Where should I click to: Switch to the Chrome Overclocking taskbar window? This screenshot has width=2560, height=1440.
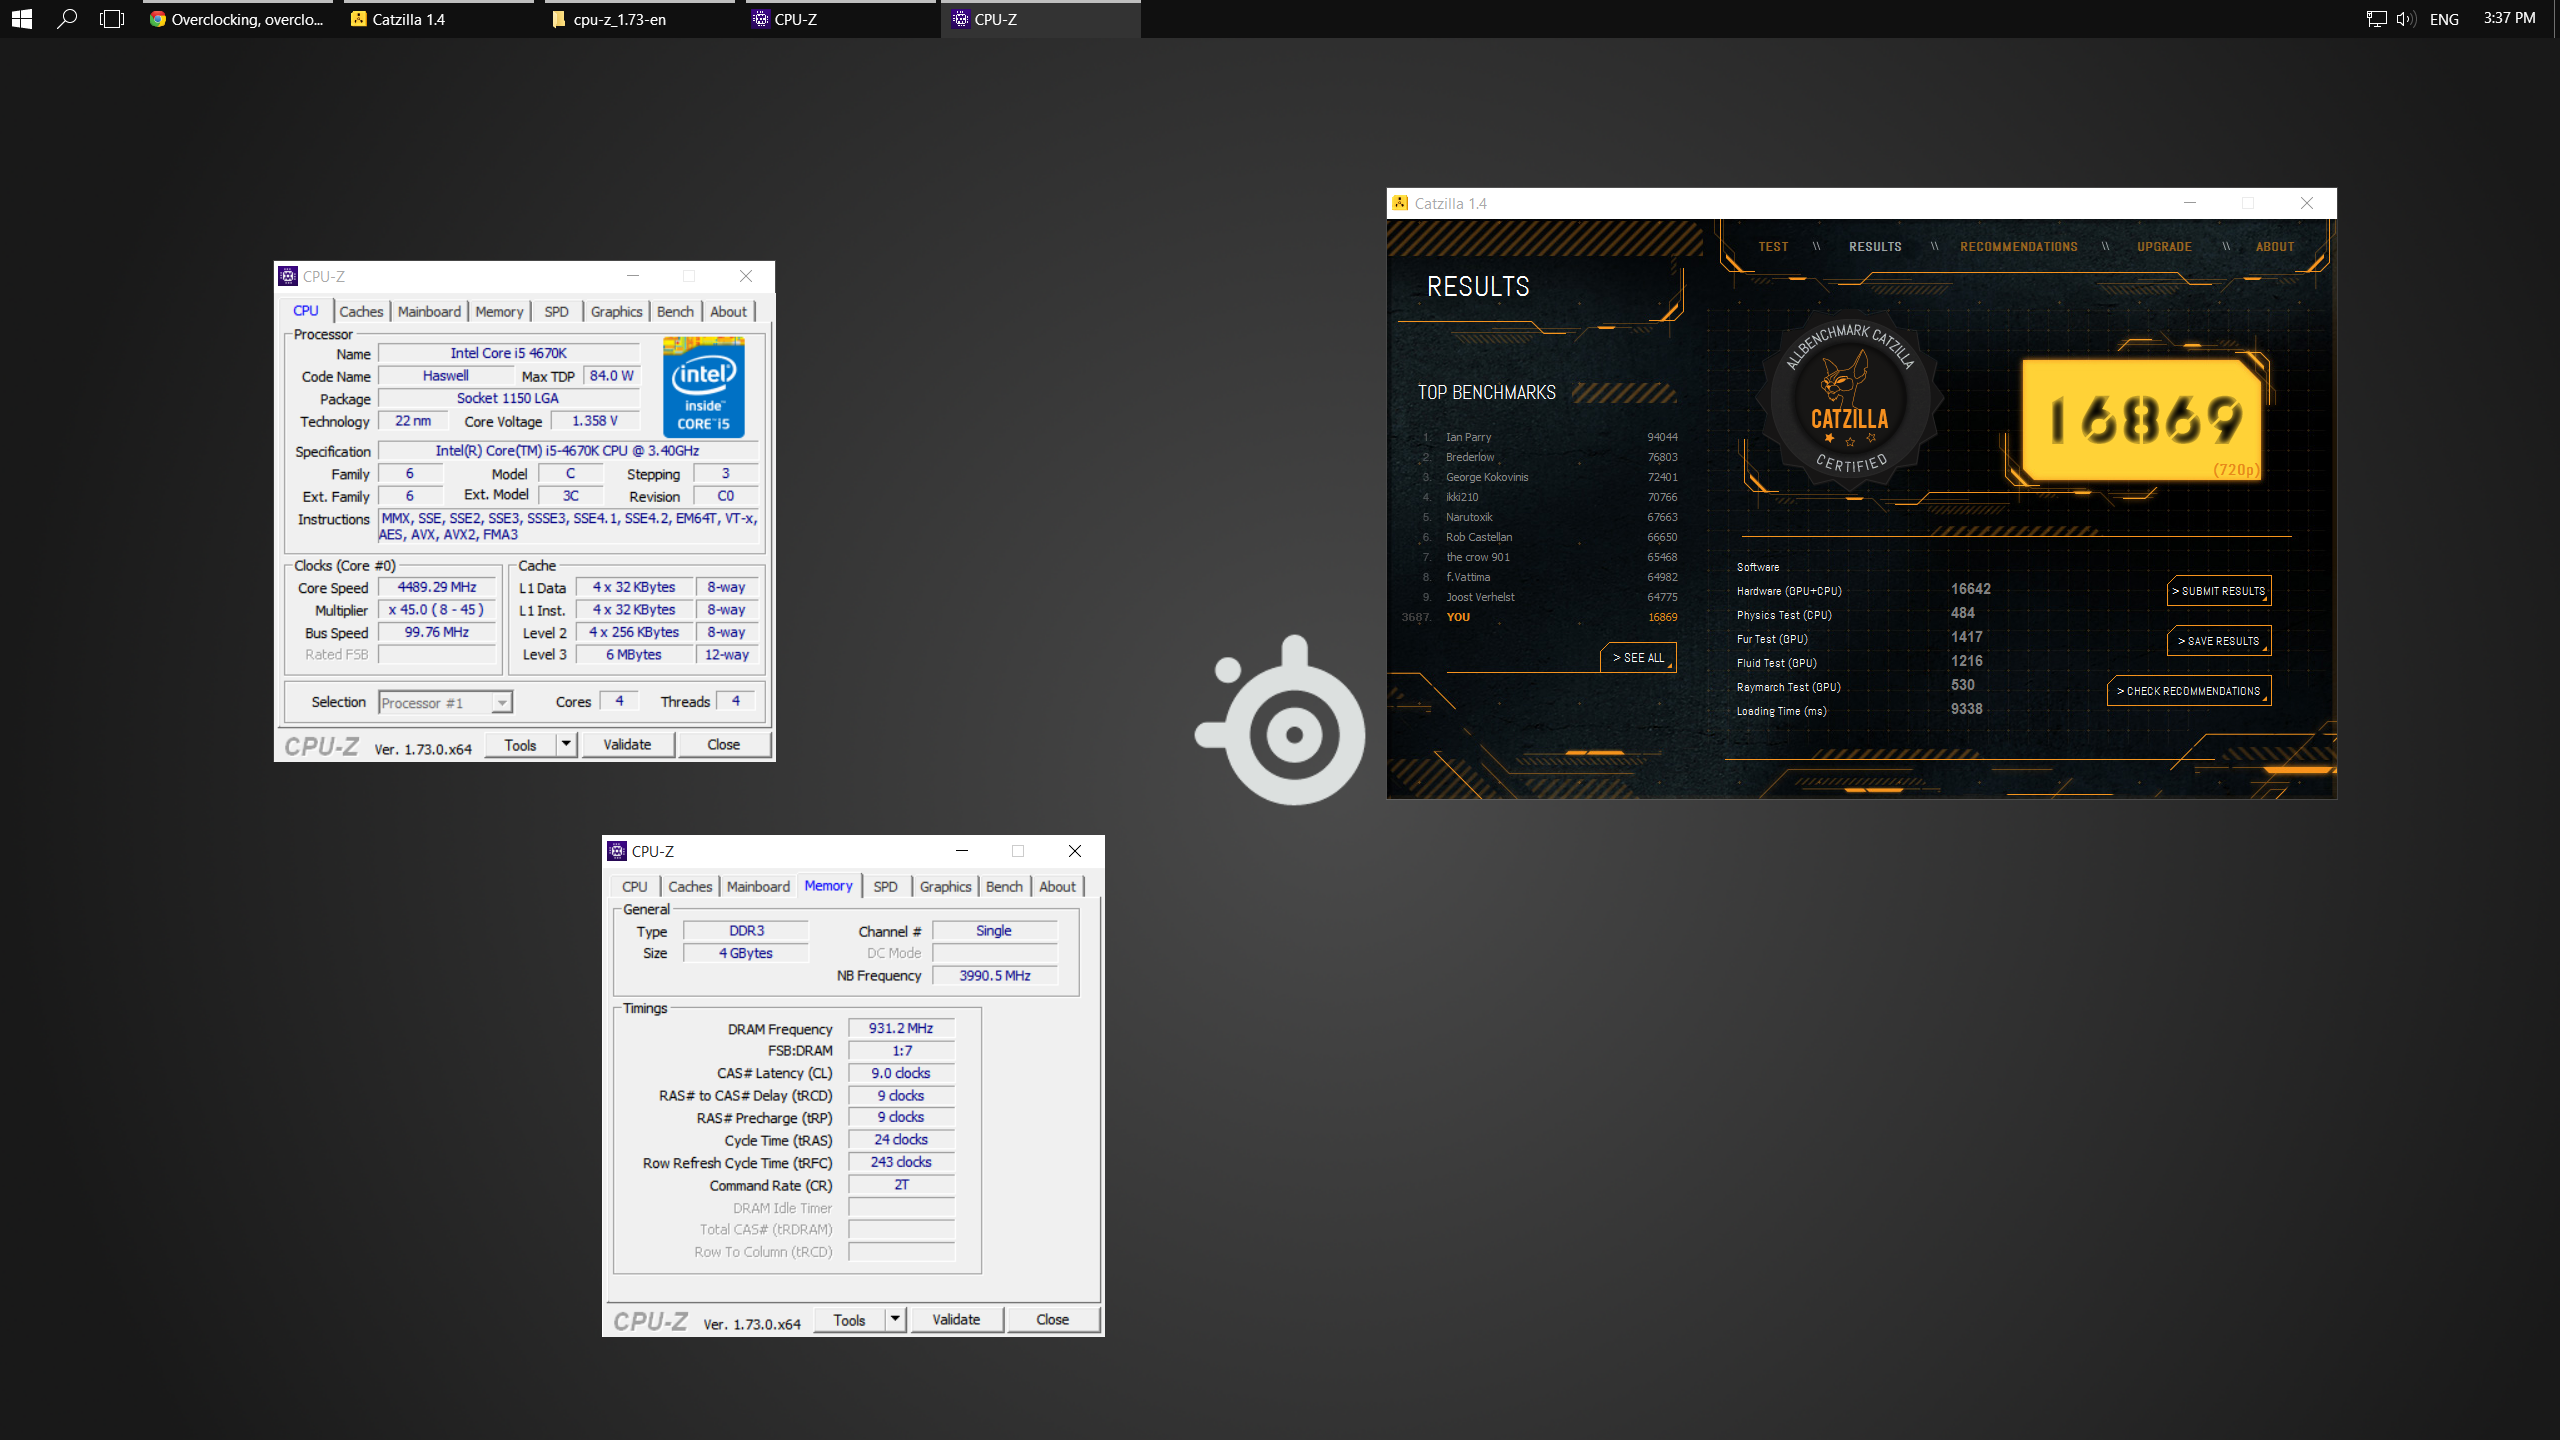(x=237, y=19)
